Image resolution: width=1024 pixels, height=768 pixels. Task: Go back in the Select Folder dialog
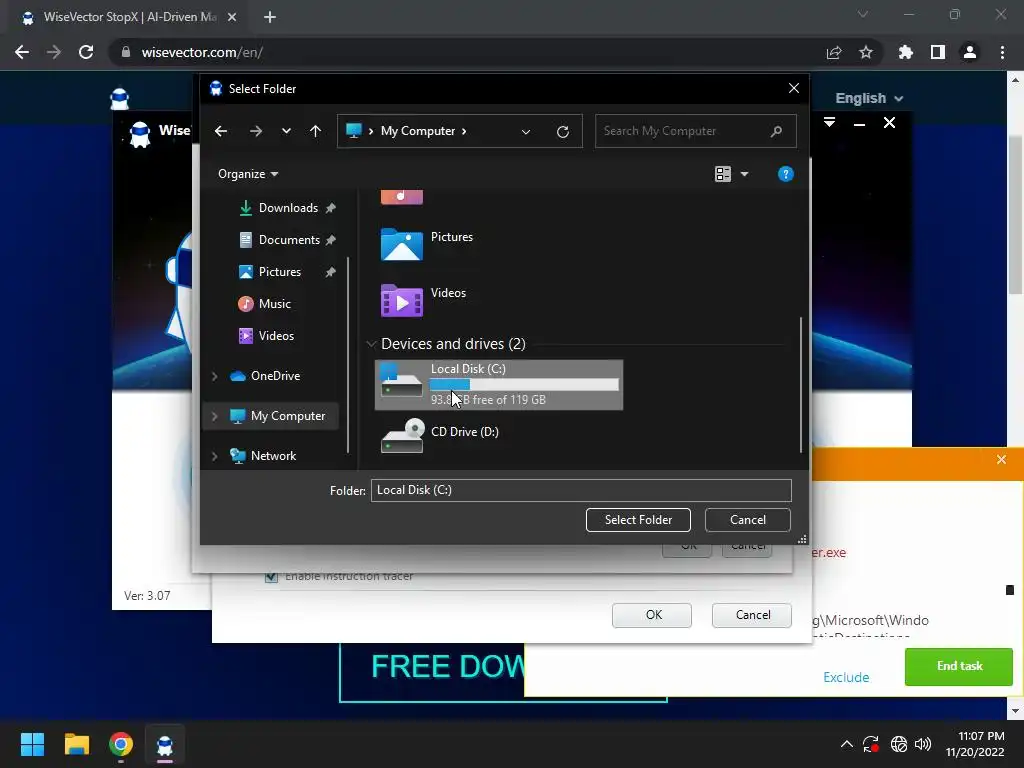(221, 131)
